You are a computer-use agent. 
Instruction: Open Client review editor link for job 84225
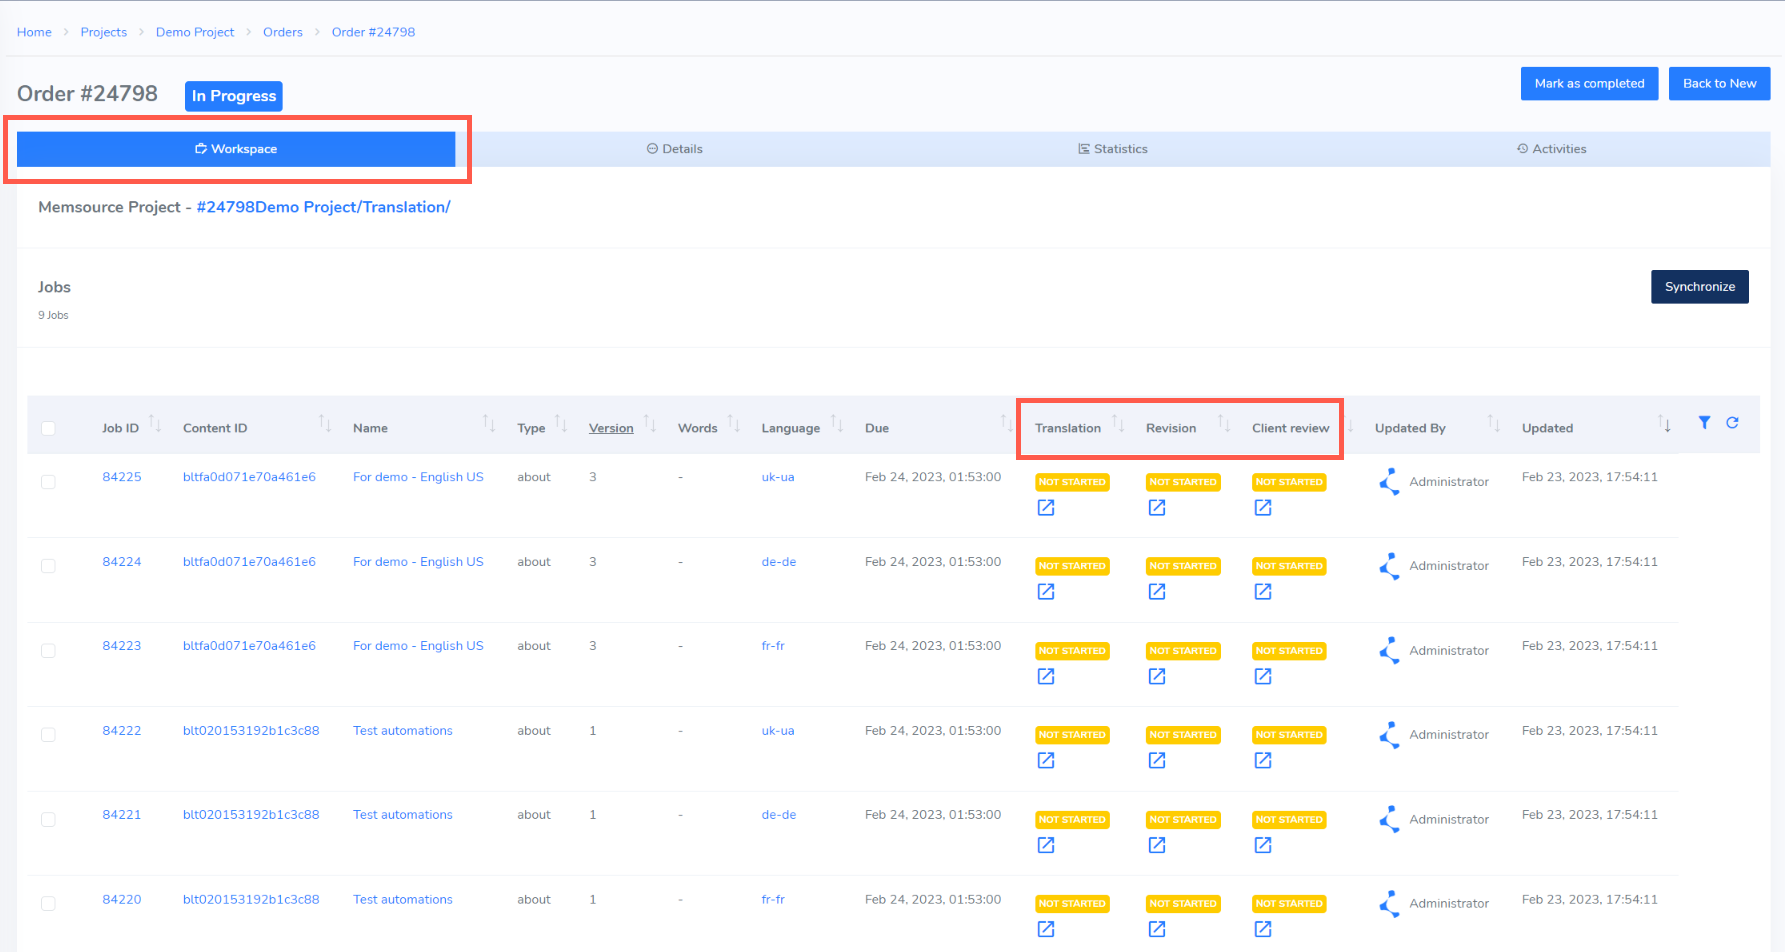coord(1263,508)
